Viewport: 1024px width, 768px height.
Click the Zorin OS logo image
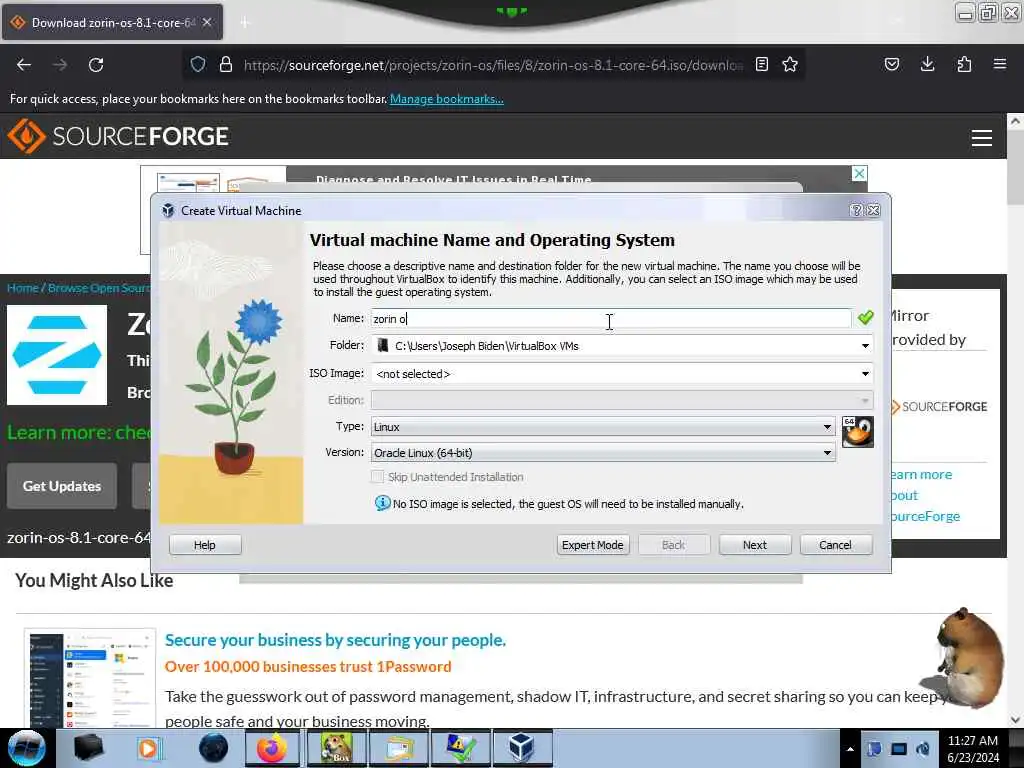click(57, 355)
